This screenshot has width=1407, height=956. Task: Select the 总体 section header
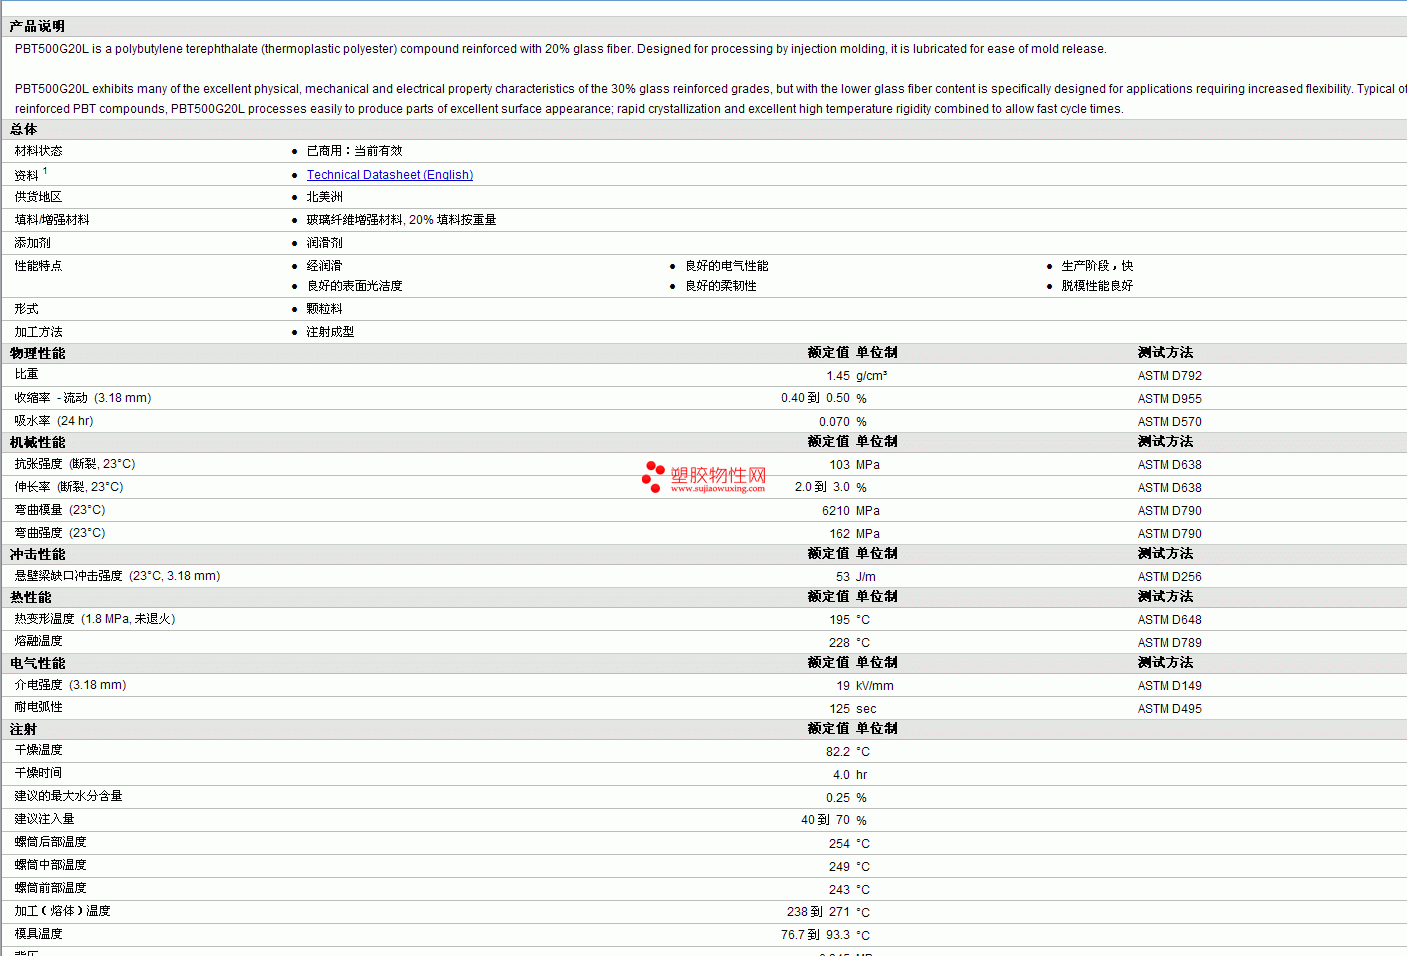(x=24, y=129)
